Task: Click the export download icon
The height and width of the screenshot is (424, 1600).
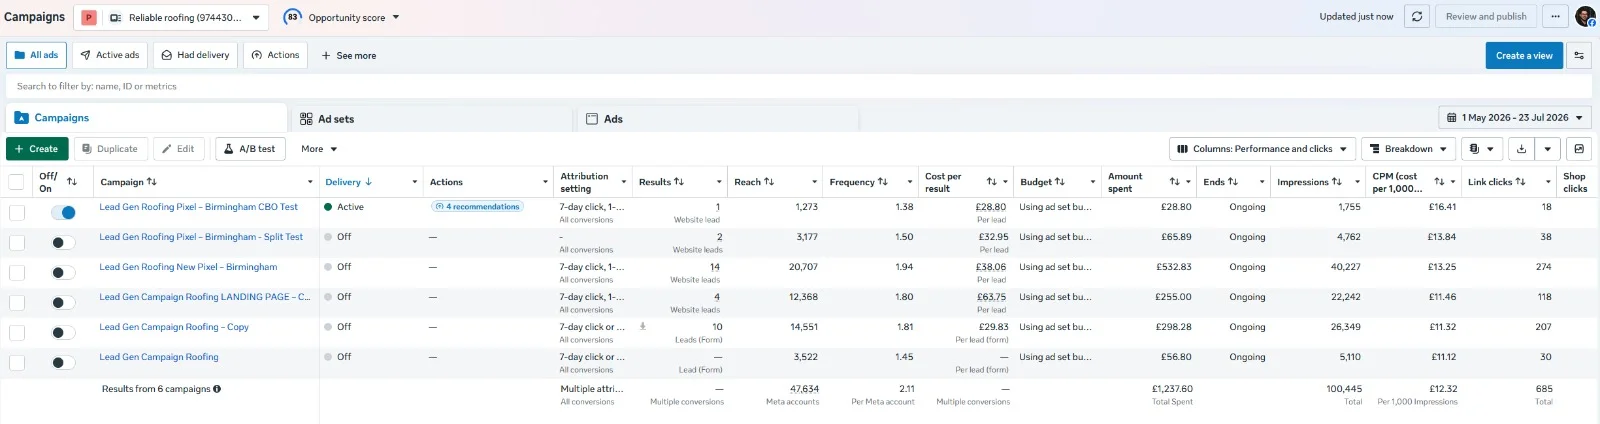Action: [1521, 149]
